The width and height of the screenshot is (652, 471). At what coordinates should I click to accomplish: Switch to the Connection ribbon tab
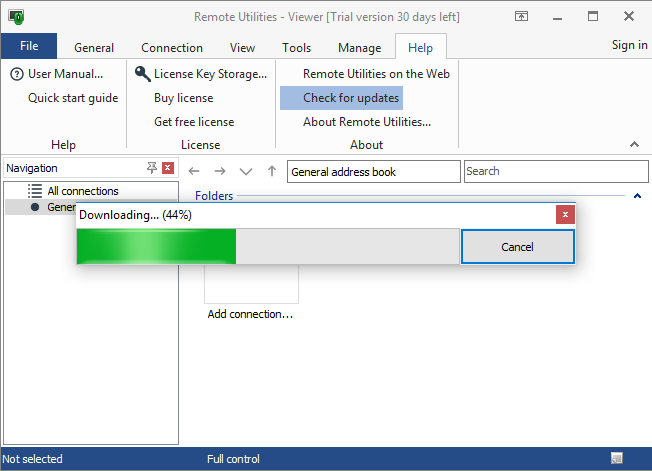172,48
